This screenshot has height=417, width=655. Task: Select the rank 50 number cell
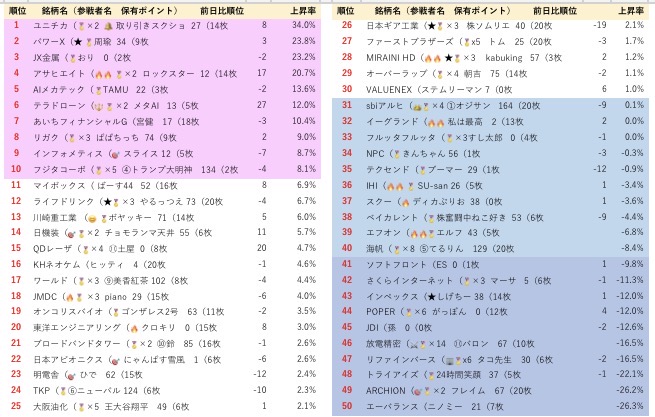pos(346,407)
